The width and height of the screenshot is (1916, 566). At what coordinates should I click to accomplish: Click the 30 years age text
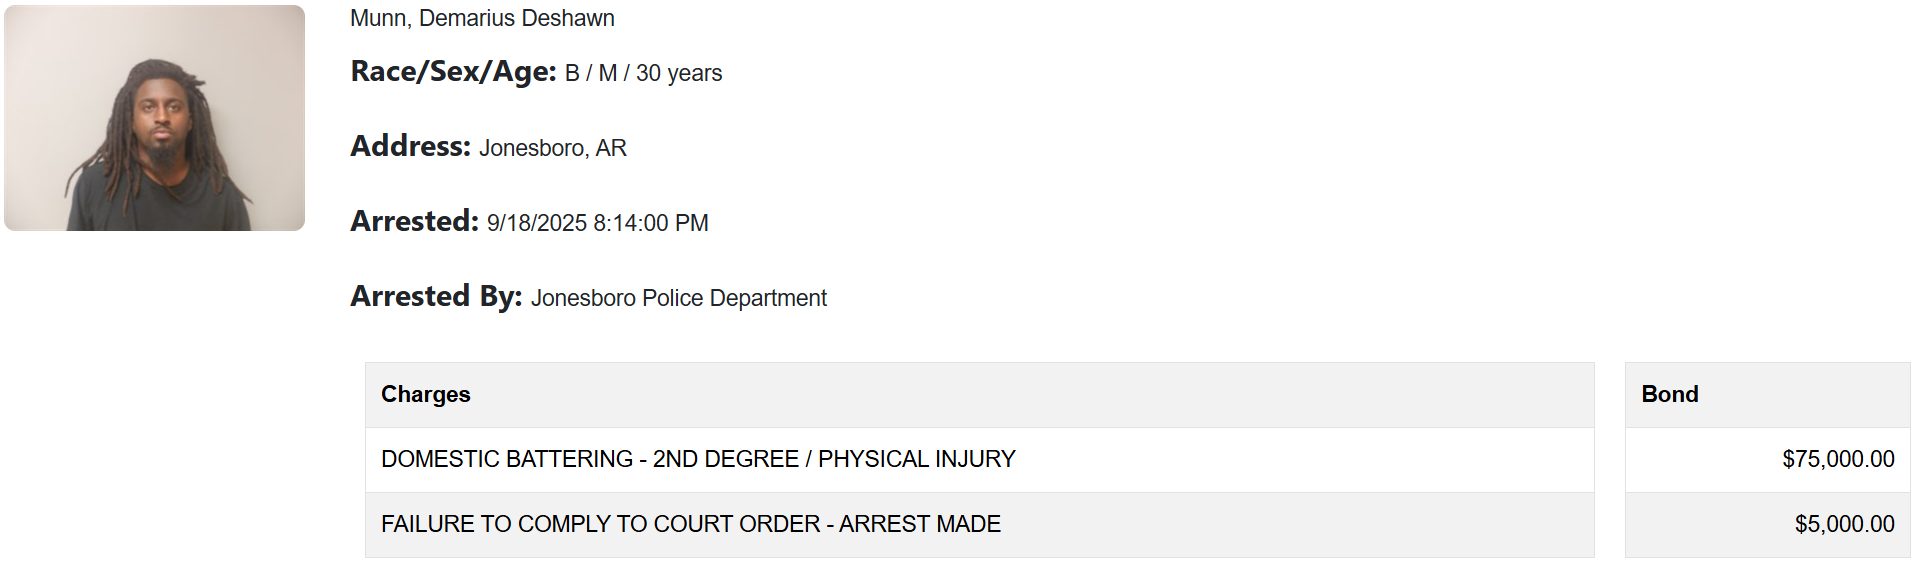(x=679, y=73)
